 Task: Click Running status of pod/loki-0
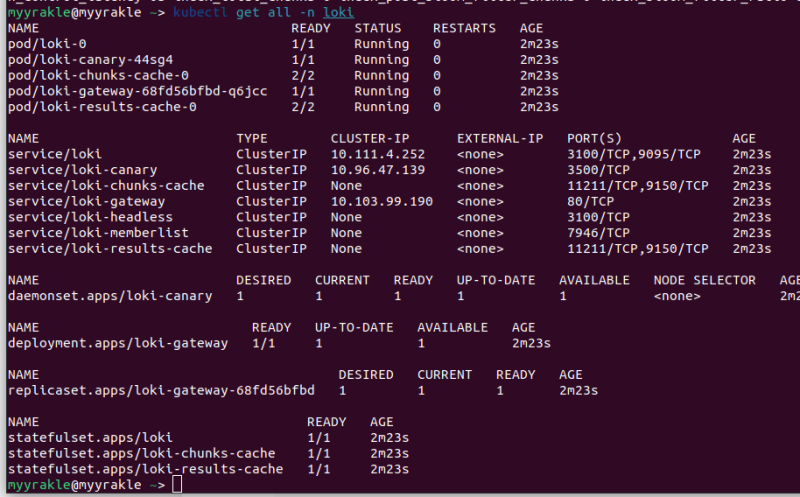[382, 44]
